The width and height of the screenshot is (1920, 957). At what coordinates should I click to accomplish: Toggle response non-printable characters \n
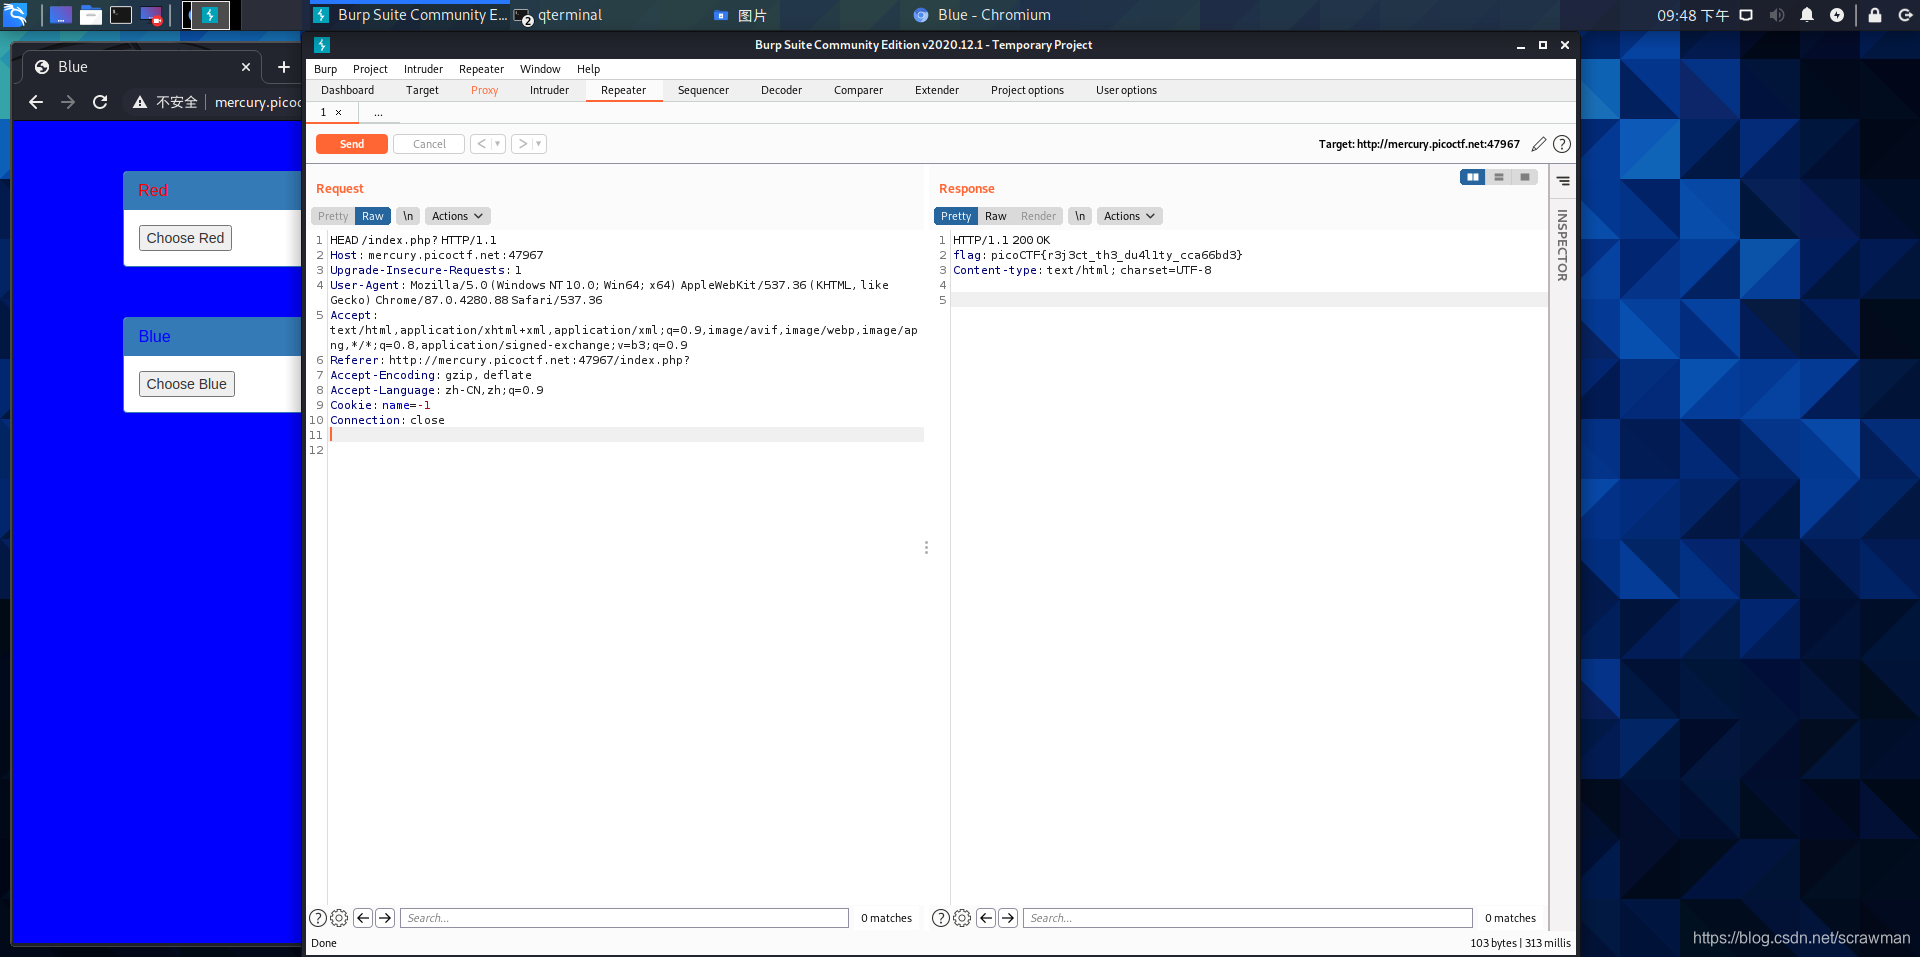click(x=1080, y=216)
